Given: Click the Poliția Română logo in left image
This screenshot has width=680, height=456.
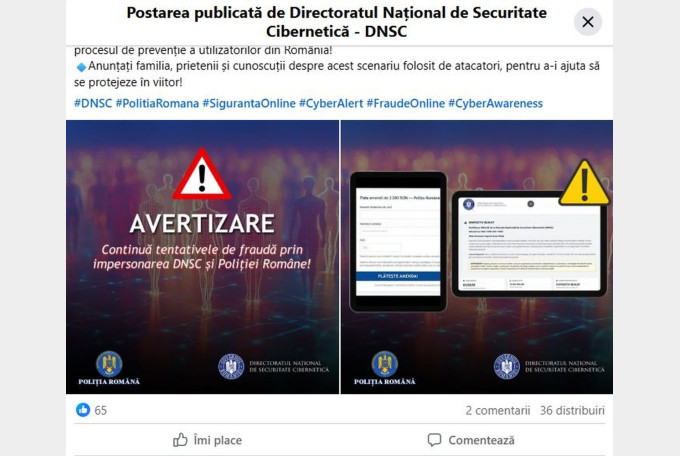Looking at the screenshot, I should [x=109, y=368].
